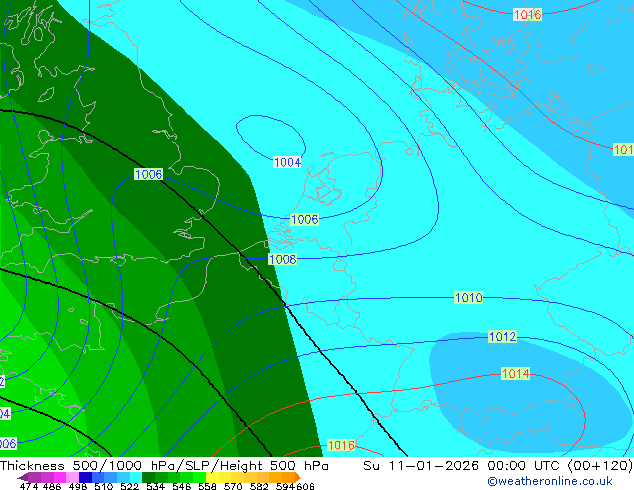This screenshot has height=490, width=634.
Task: Click the 1008 isobar label
Action: click(283, 259)
